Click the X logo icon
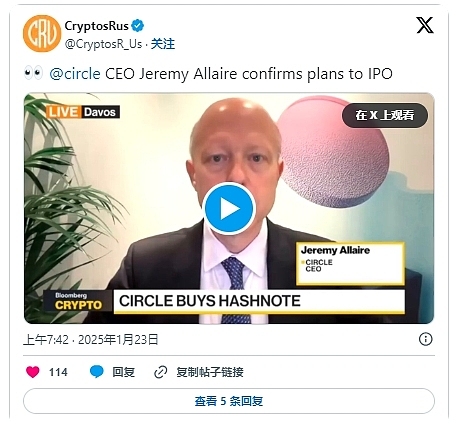The height and width of the screenshot is (429, 462). coord(425,25)
